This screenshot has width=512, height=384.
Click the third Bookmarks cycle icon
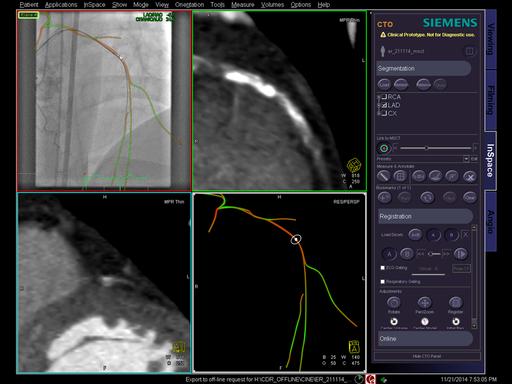(427, 198)
